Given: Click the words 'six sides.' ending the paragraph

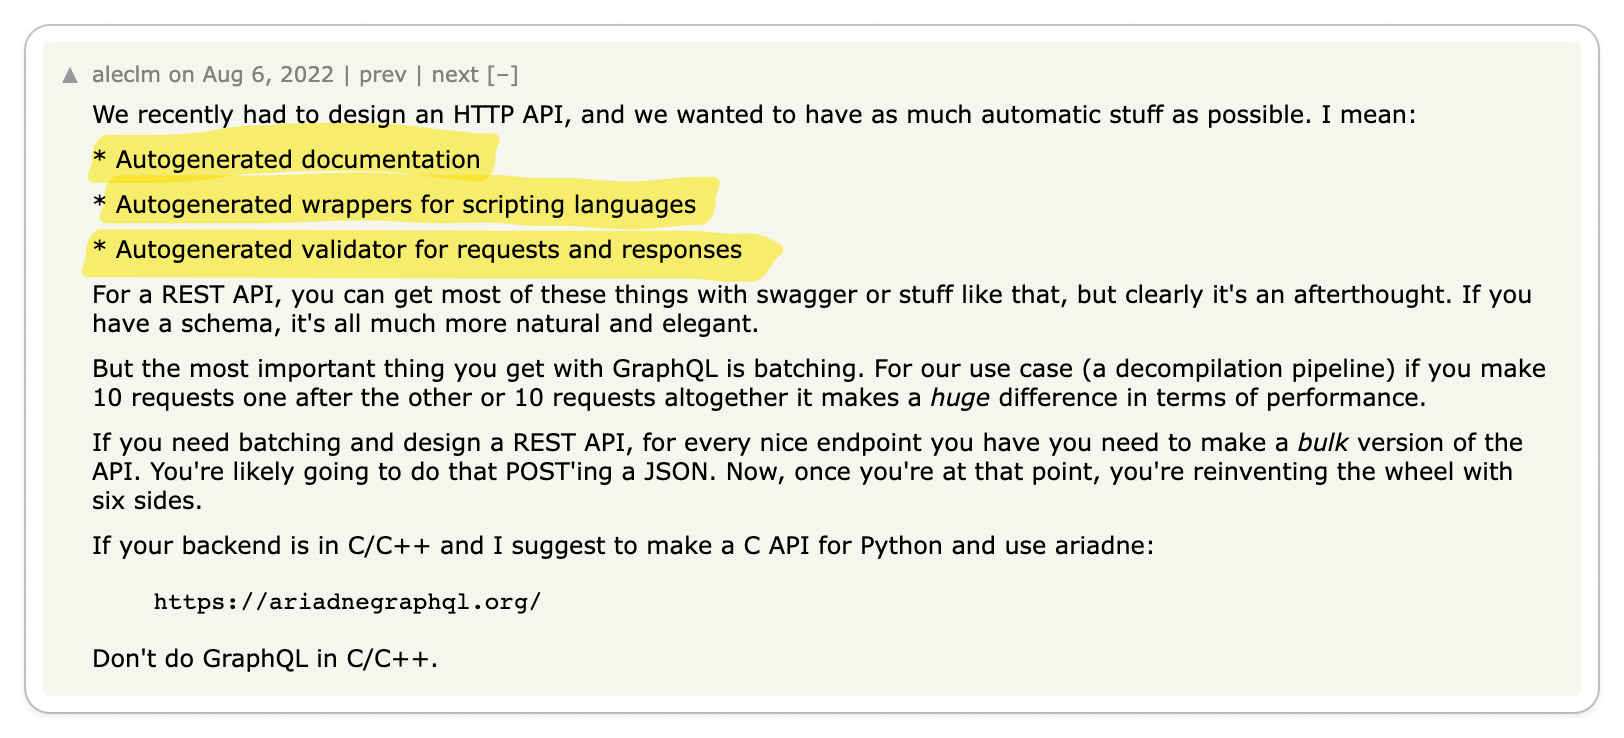Looking at the screenshot, I should [x=147, y=501].
